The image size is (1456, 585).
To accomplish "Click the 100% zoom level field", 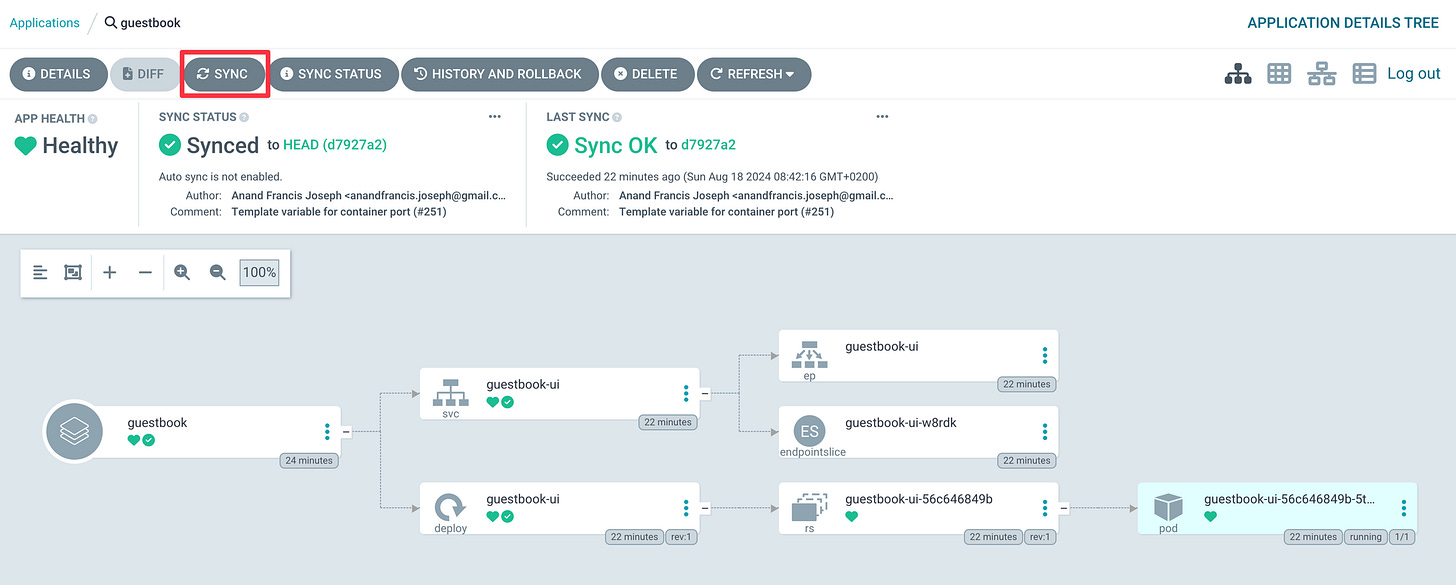I will coord(258,272).
